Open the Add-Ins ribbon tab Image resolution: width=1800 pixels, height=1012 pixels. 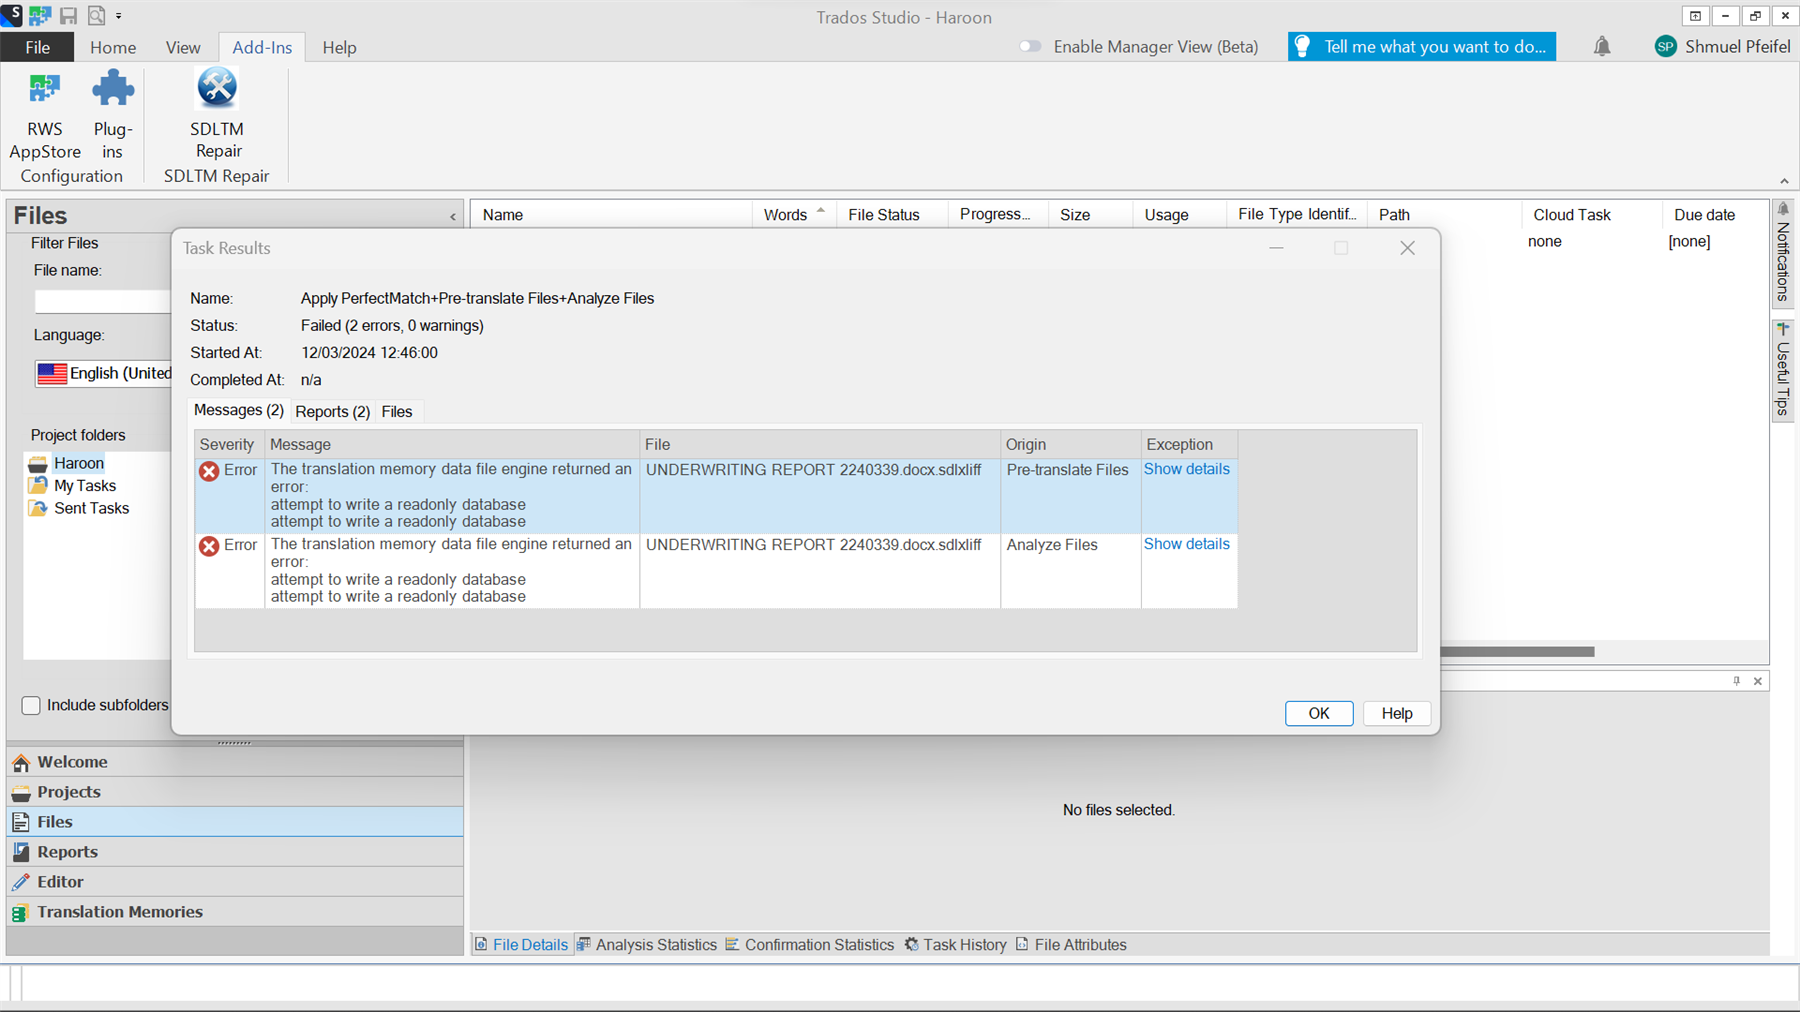tap(262, 47)
